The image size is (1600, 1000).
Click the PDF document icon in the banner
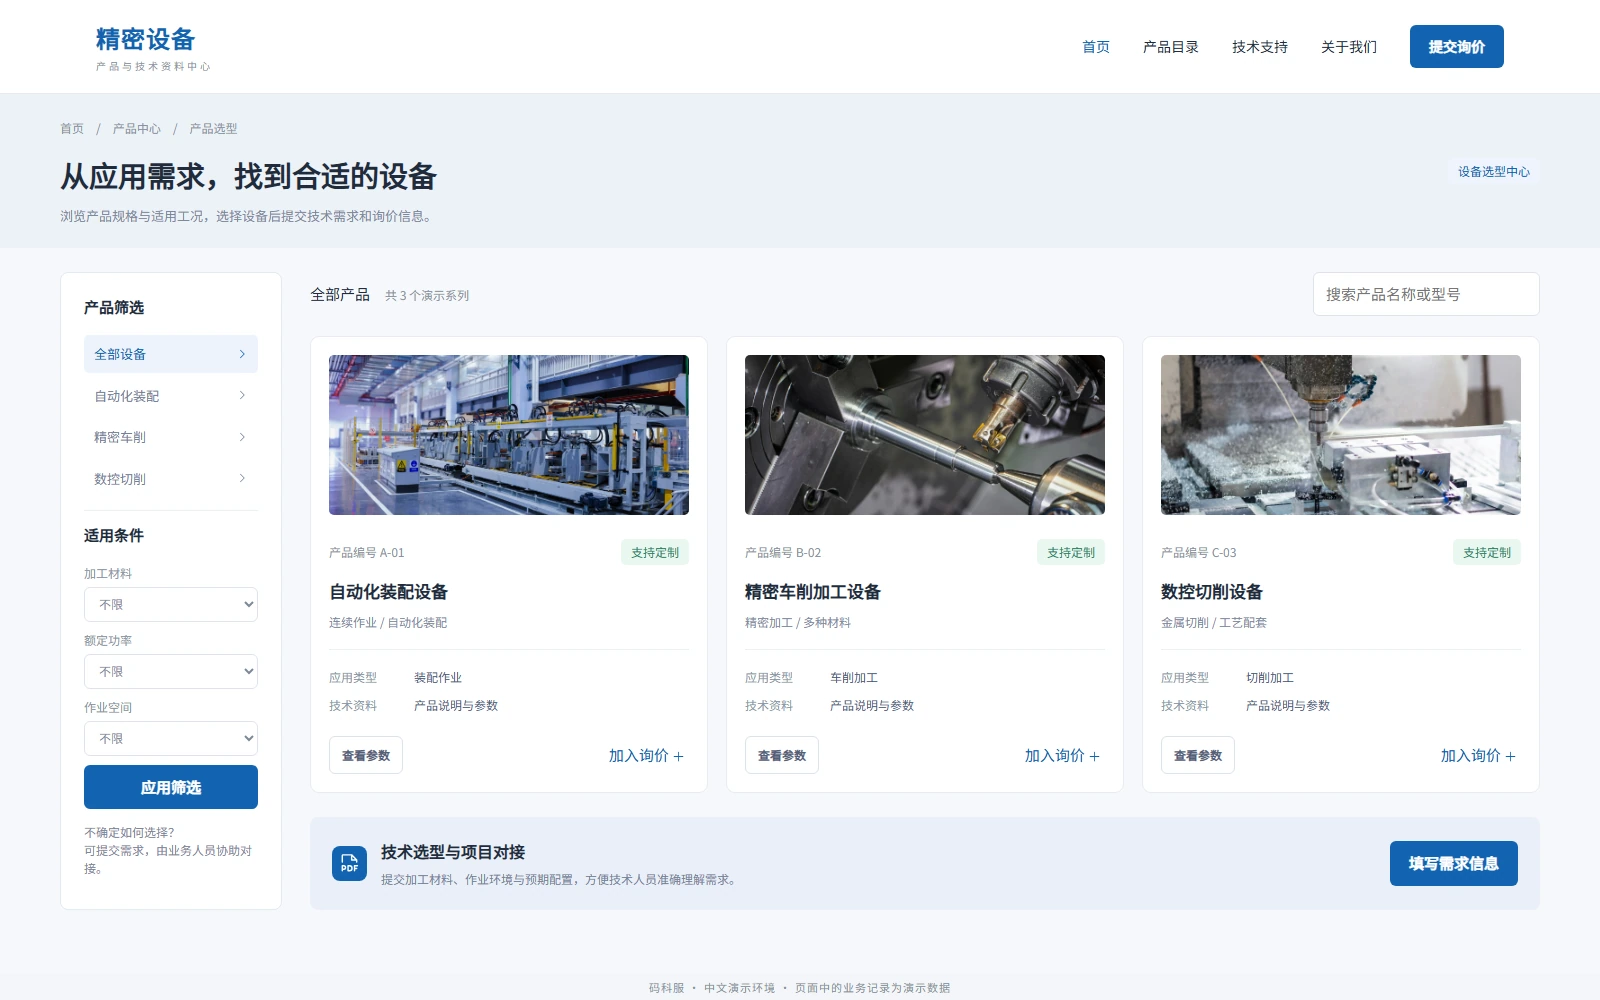pos(349,863)
